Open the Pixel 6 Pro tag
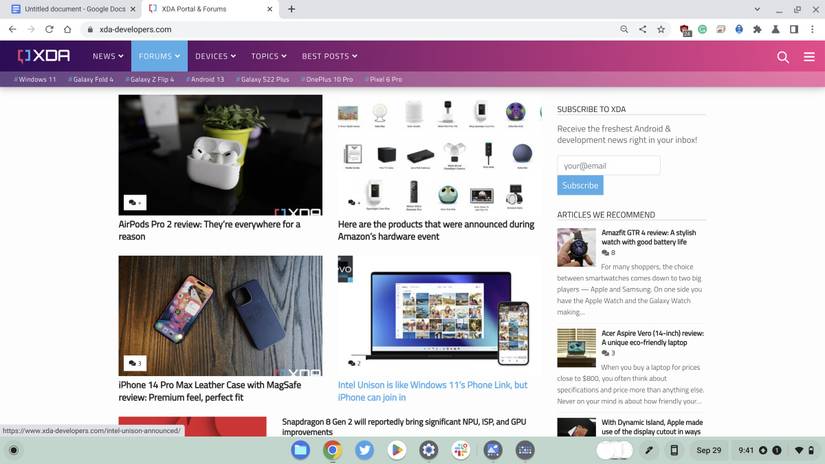This screenshot has width=825, height=464. pyautogui.click(x=383, y=79)
